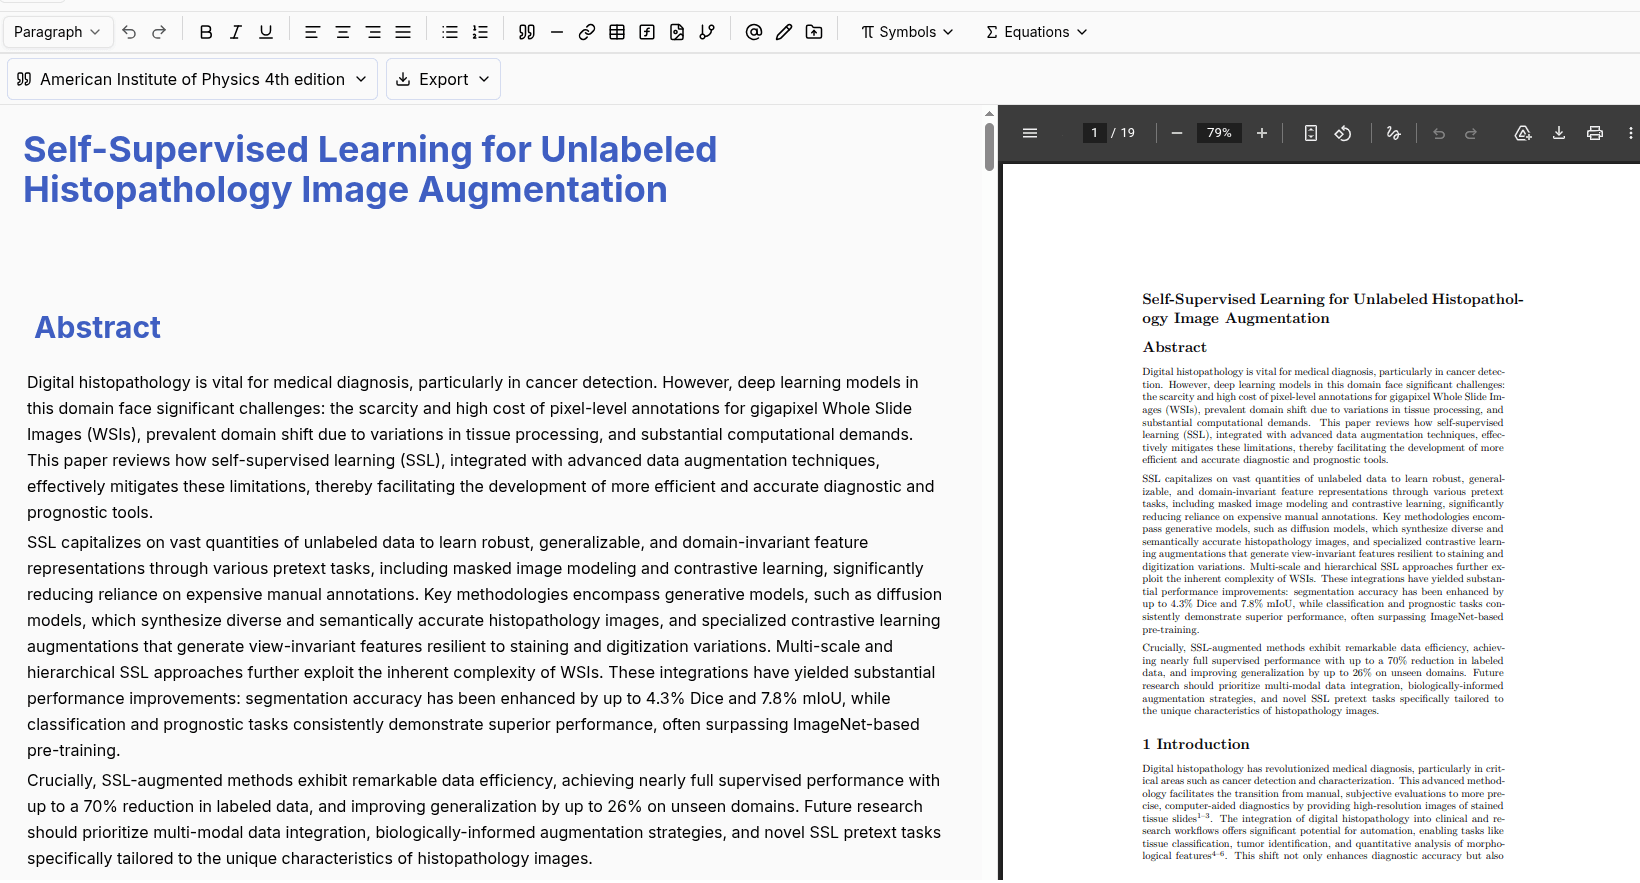Screen dimensions: 1640x883
Task: Open the Export dropdown
Action: (443, 79)
